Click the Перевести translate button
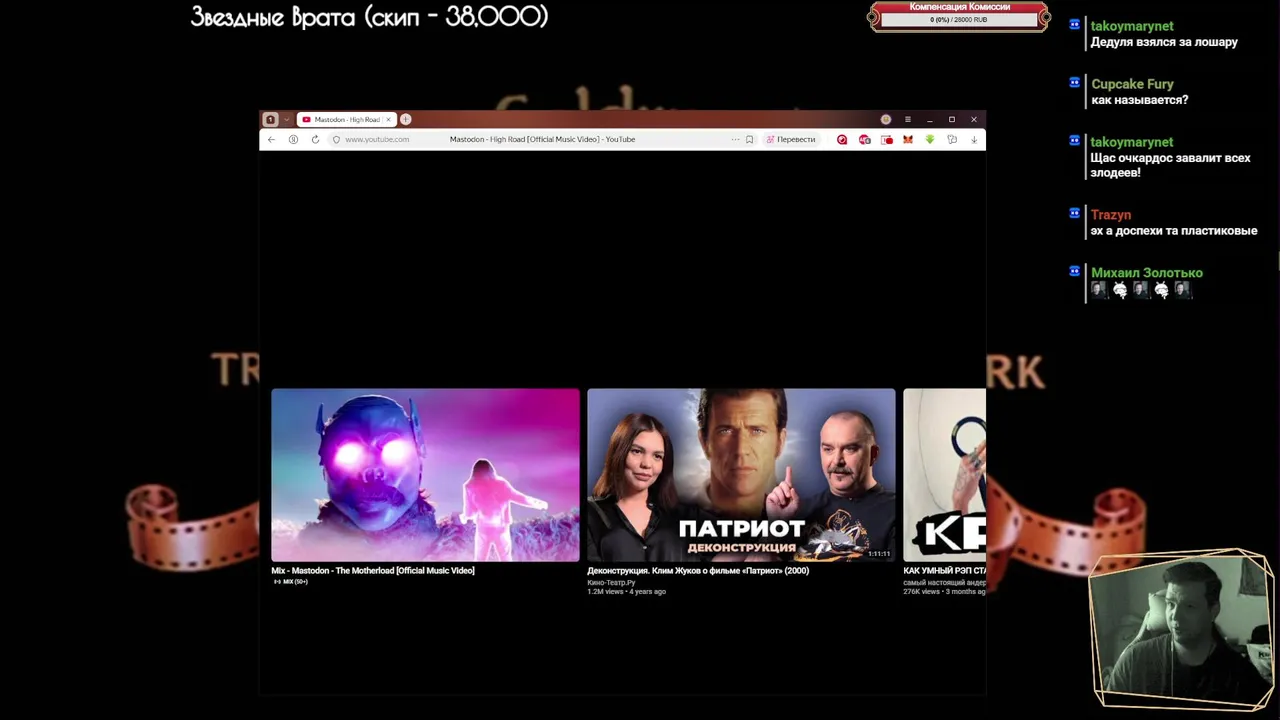The height and width of the screenshot is (720, 1280). click(791, 139)
